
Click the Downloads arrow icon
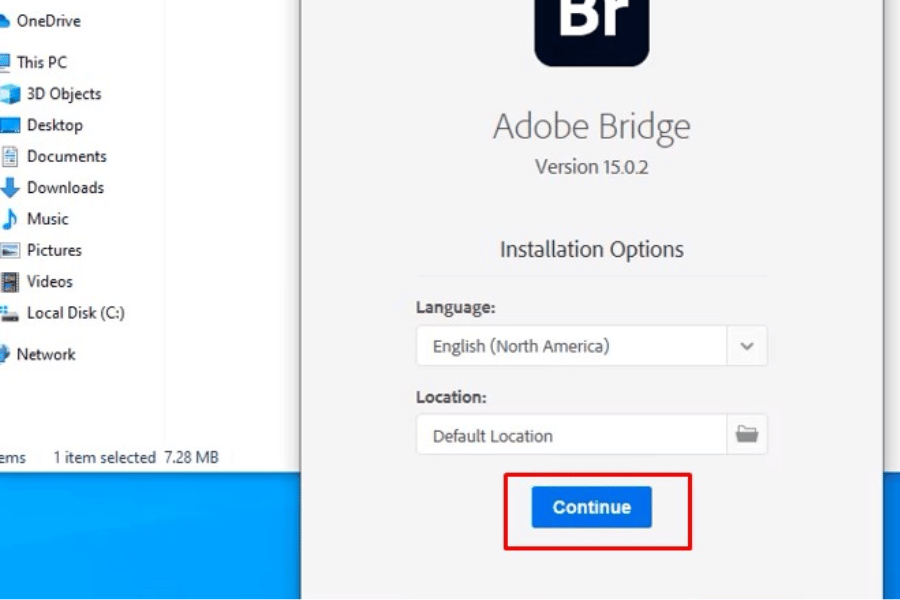pyautogui.click(x=10, y=188)
